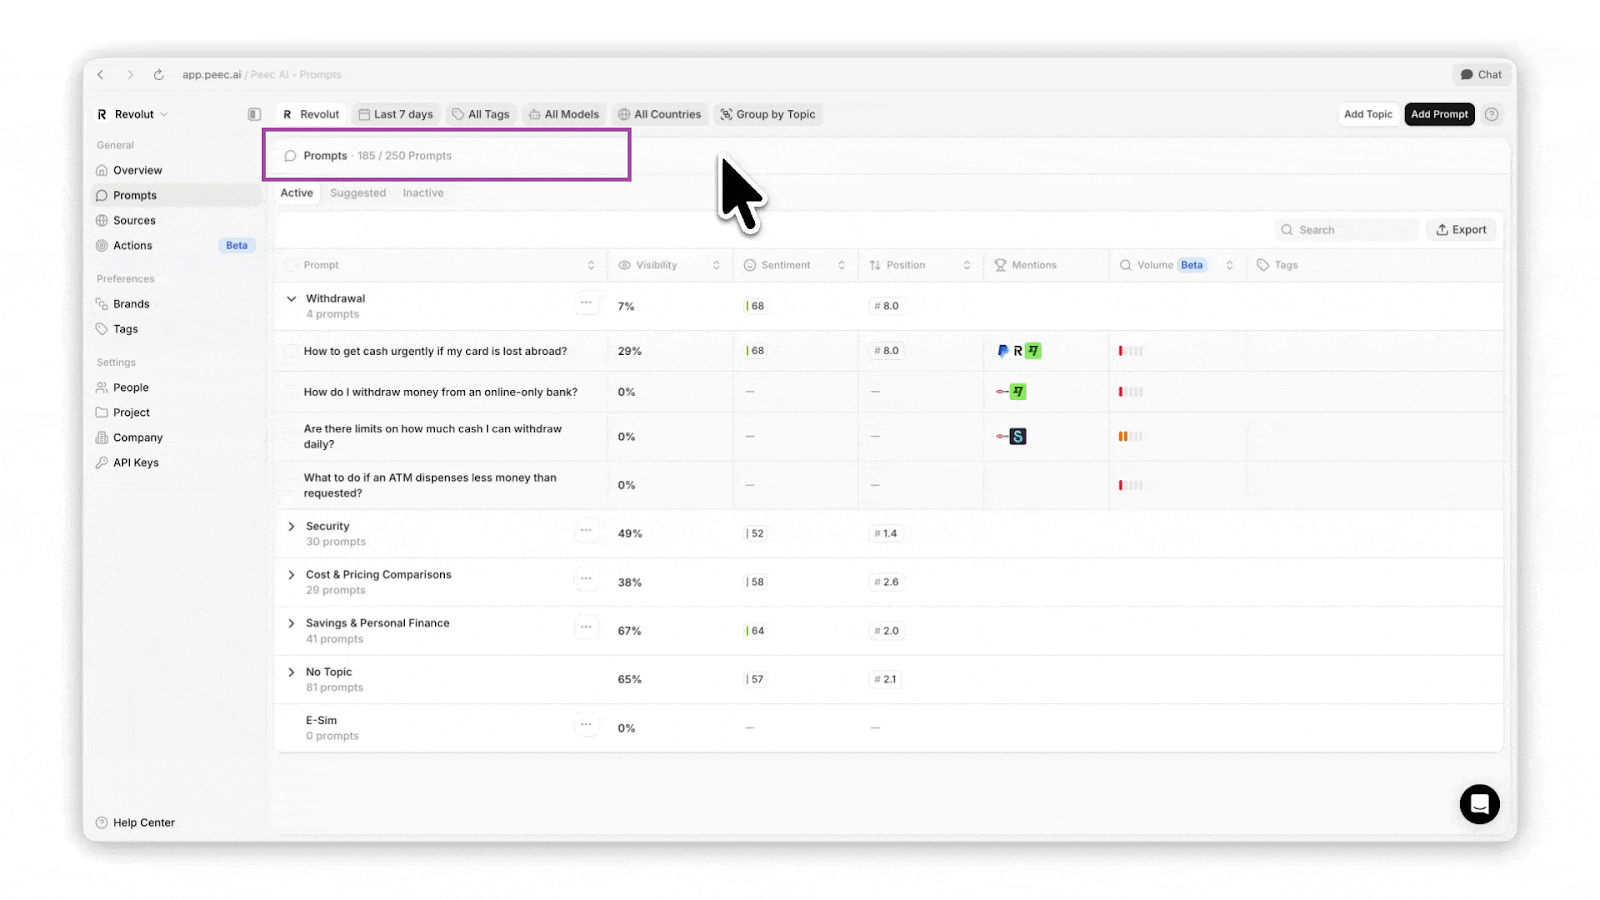1600x900 pixels.
Task: Expand the Security topic group
Action: point(291,527)
